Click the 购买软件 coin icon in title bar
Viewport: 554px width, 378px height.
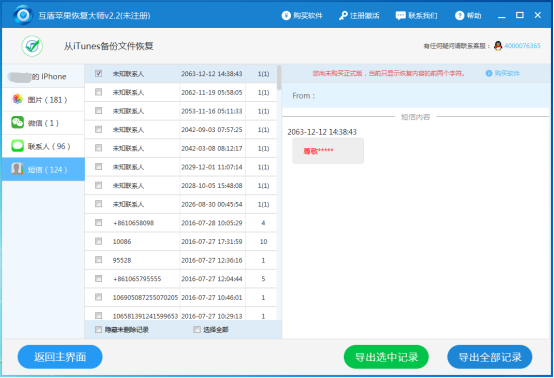point(286,16)
